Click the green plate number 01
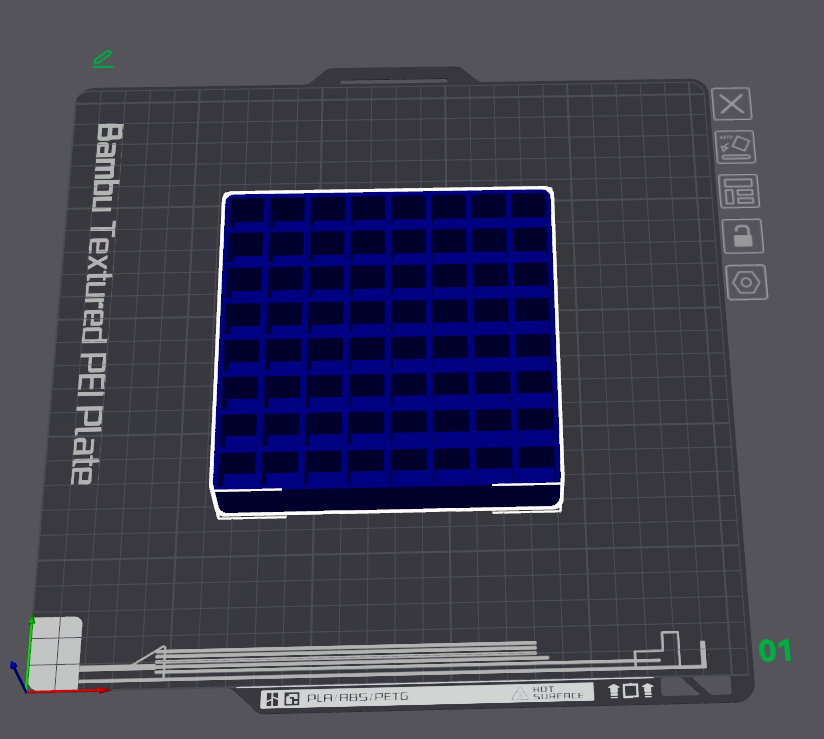This screenshot has height=739, width=824. tap(775, 650)
